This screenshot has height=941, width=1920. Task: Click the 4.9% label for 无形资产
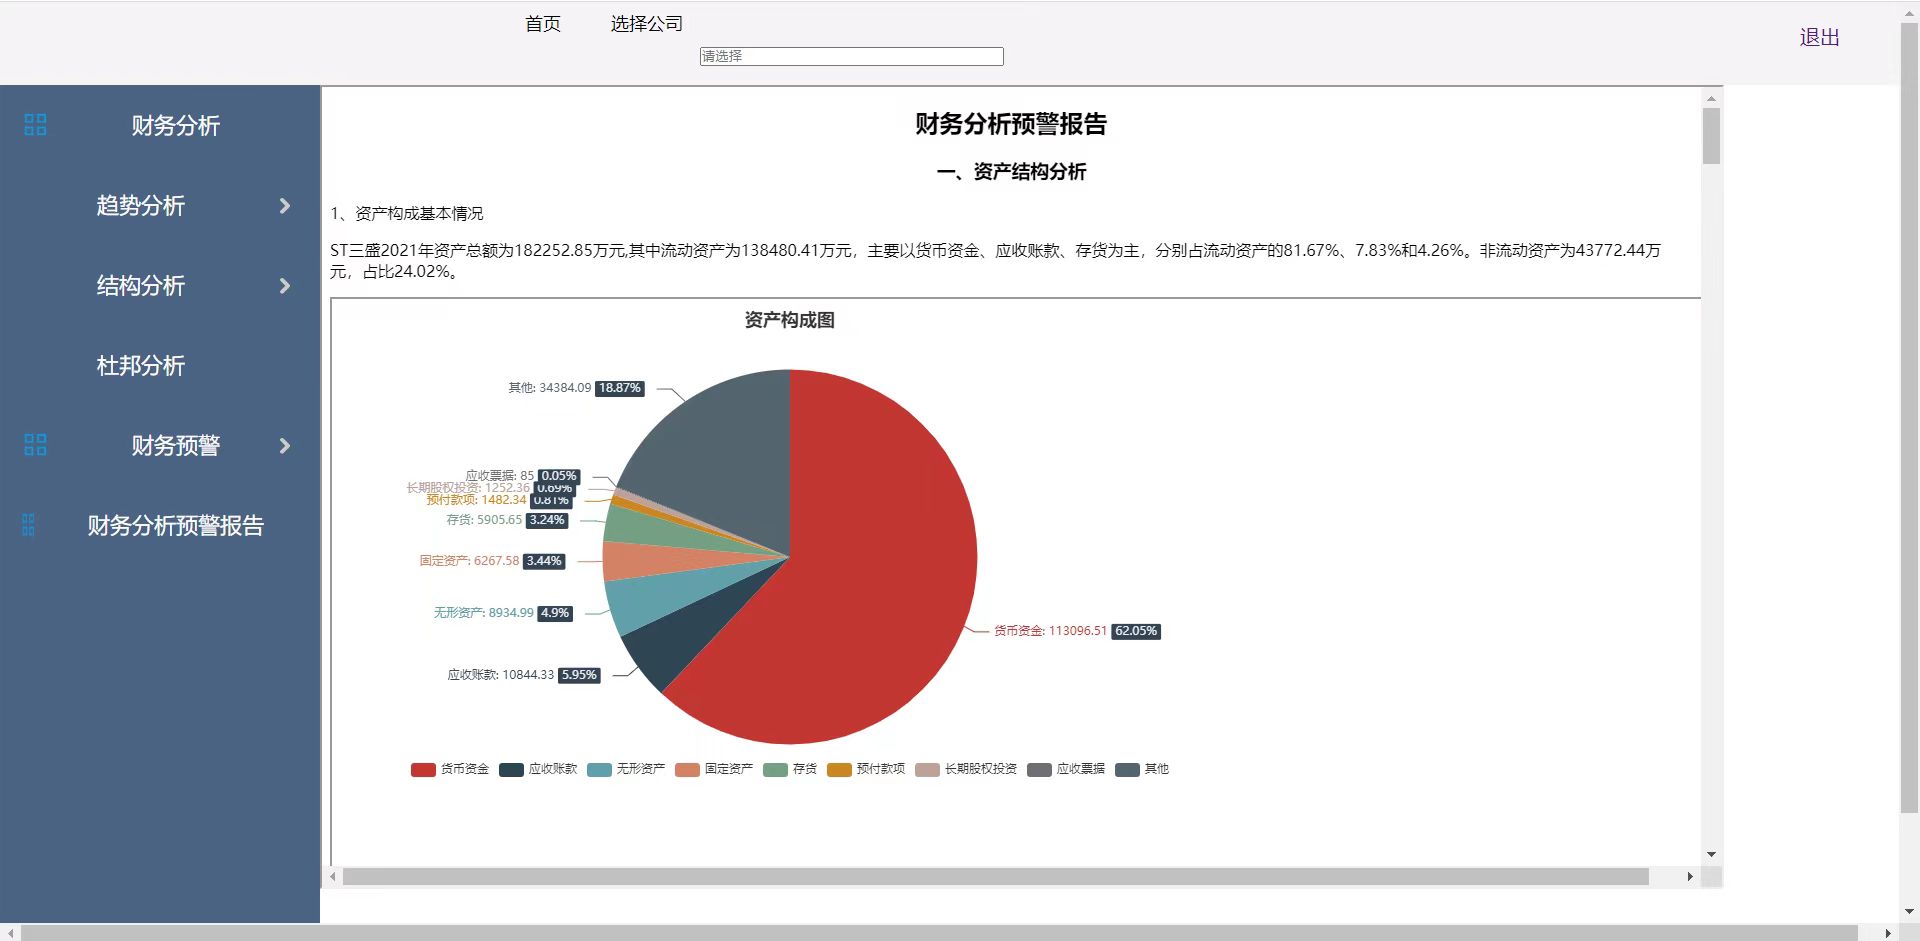pos(555,613)
